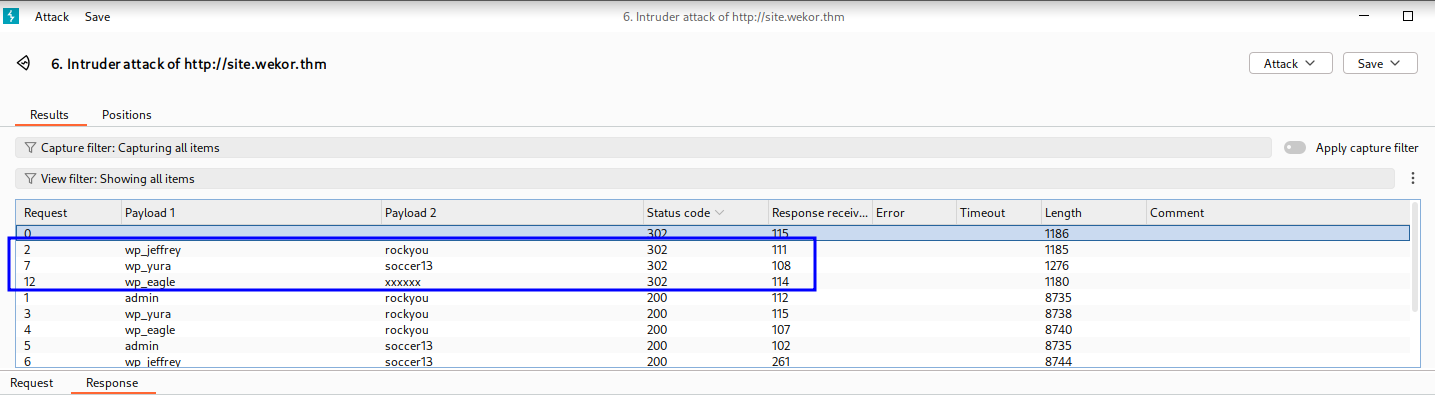Select the Response tab
The height and width of the screenshot is (400, 1435).
112,383
